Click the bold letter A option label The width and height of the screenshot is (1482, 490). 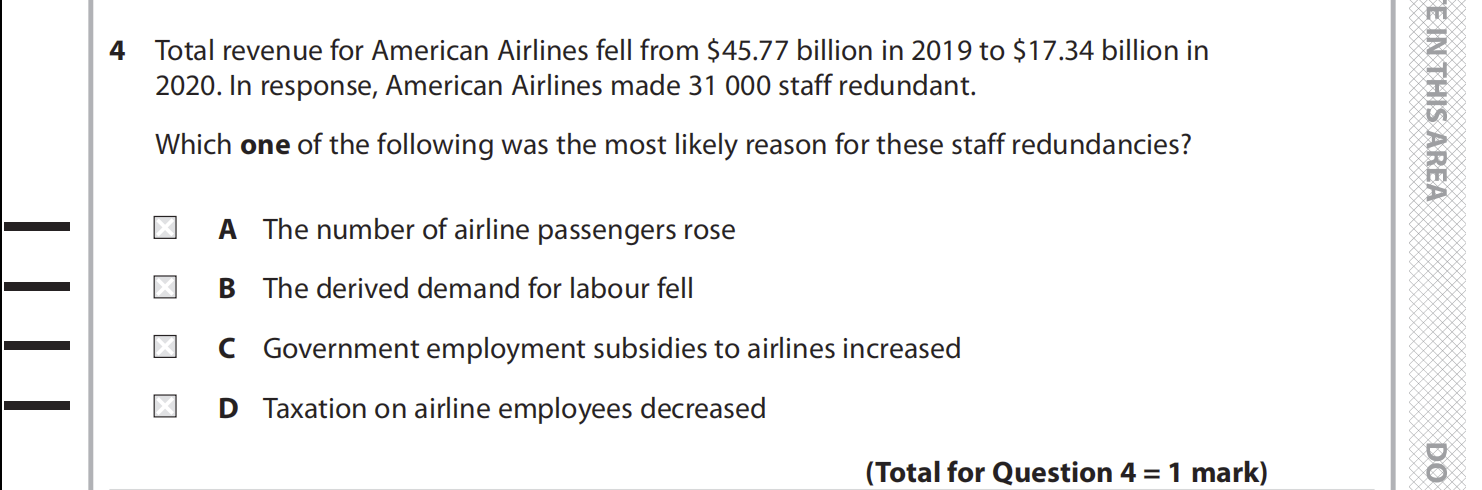tap(227, 230)
